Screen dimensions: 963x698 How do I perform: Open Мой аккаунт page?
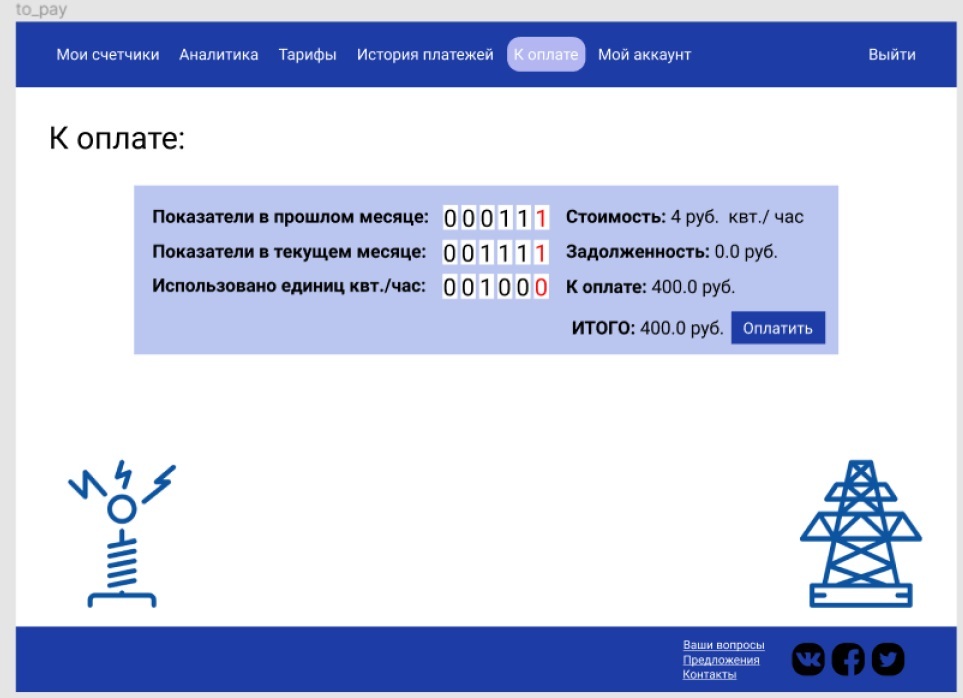coord(644,55)
